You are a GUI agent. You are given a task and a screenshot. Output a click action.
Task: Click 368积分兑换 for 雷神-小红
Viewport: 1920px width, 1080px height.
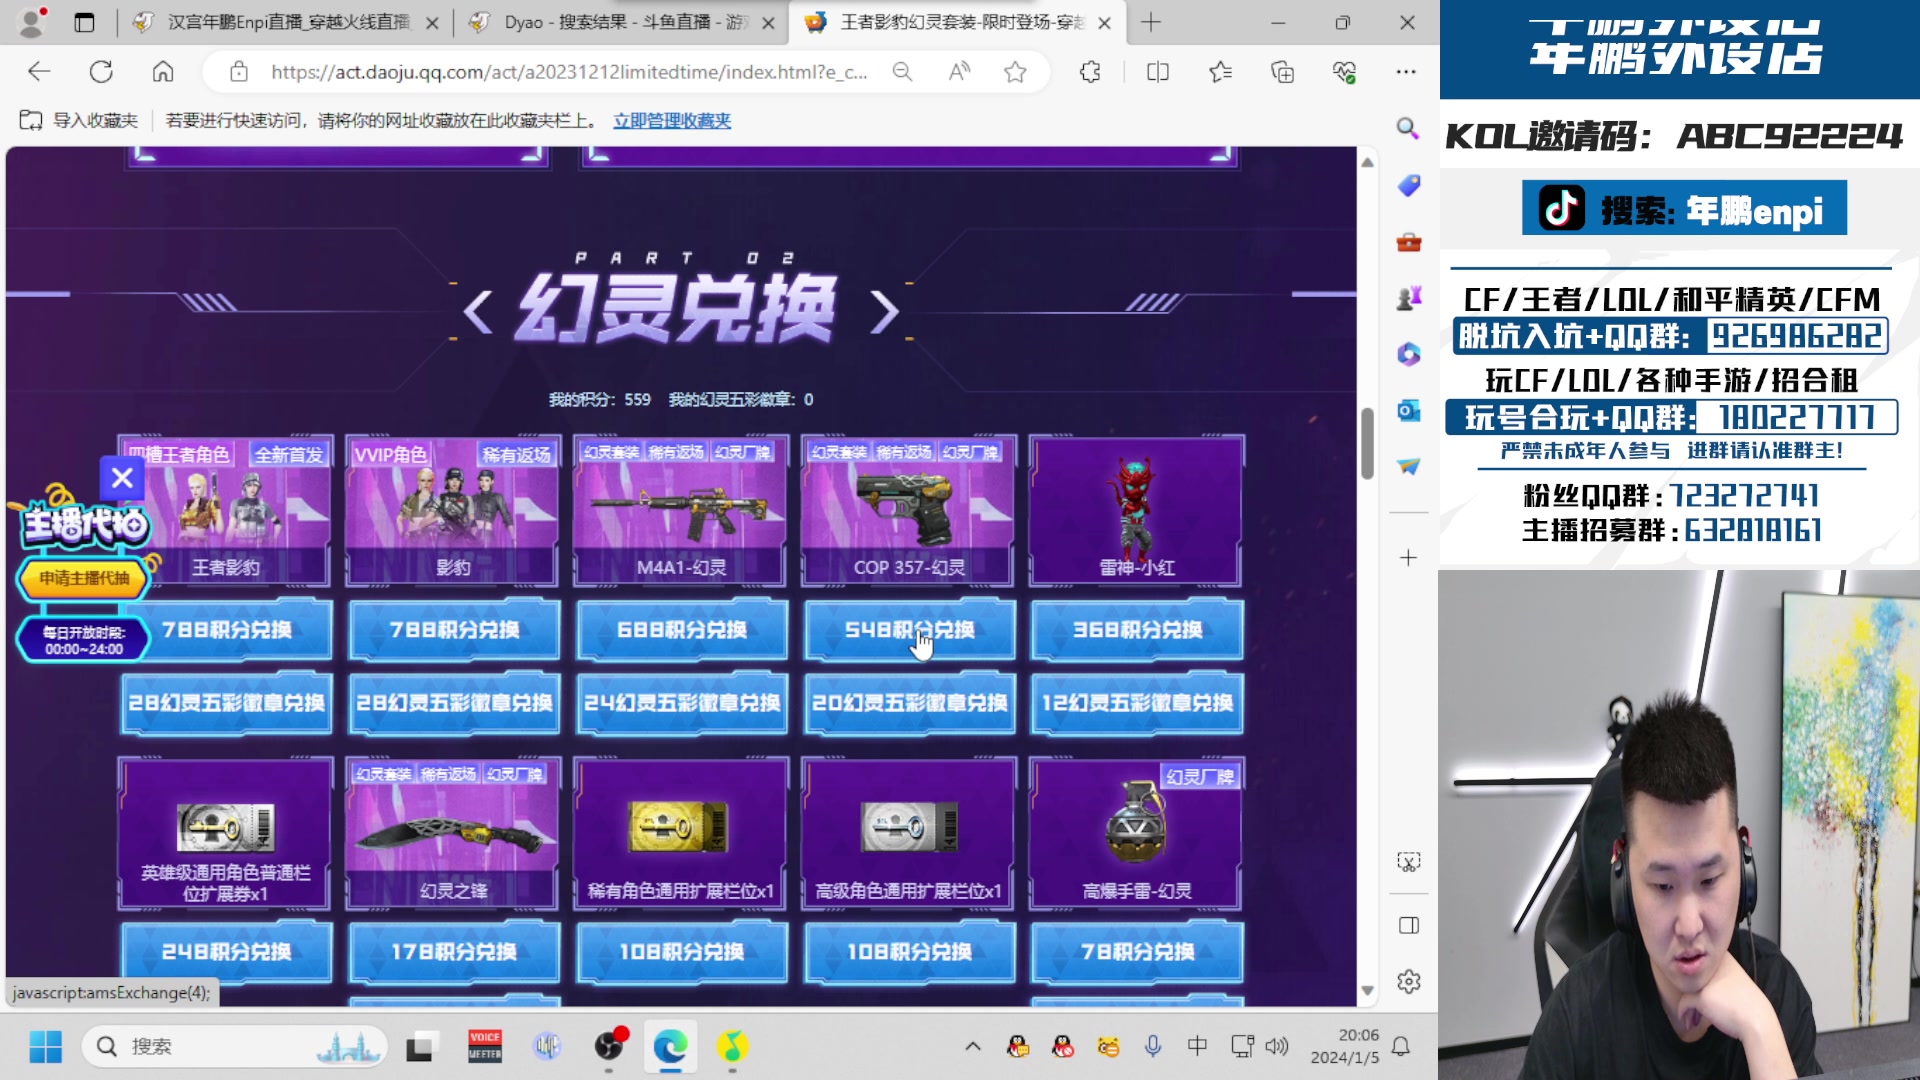[1137, 629]
